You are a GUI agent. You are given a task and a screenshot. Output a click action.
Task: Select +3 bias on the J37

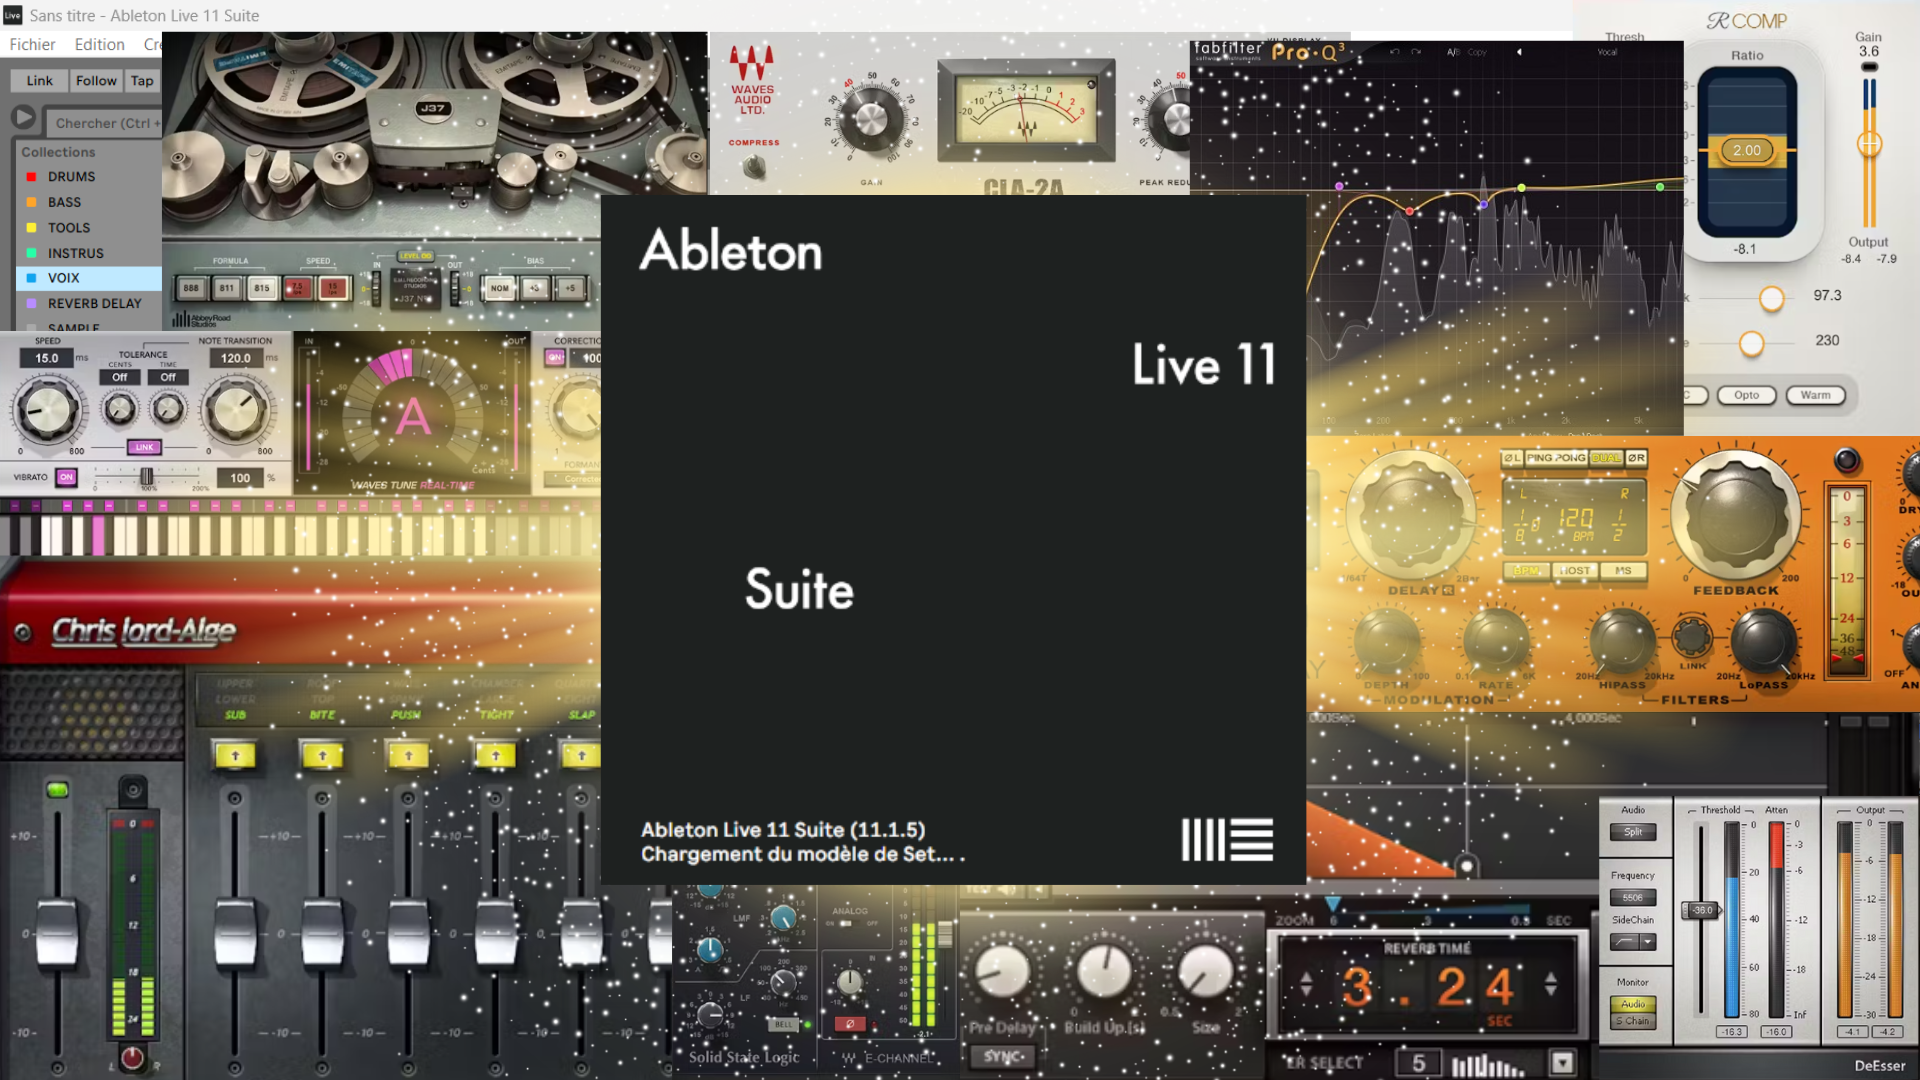[x=535, y=288]
